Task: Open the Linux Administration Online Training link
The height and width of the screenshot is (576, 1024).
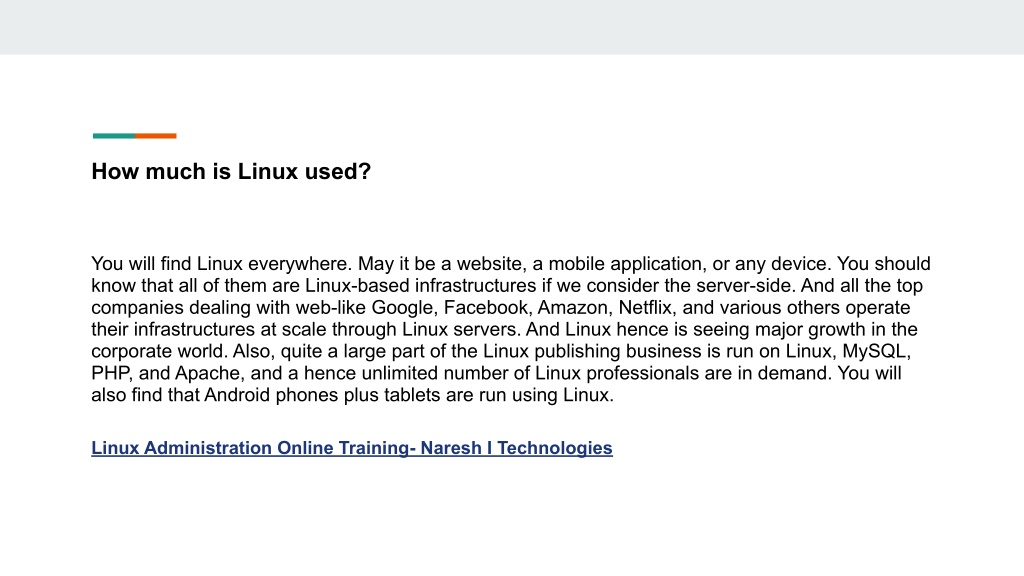Action: tap(351, 448)
